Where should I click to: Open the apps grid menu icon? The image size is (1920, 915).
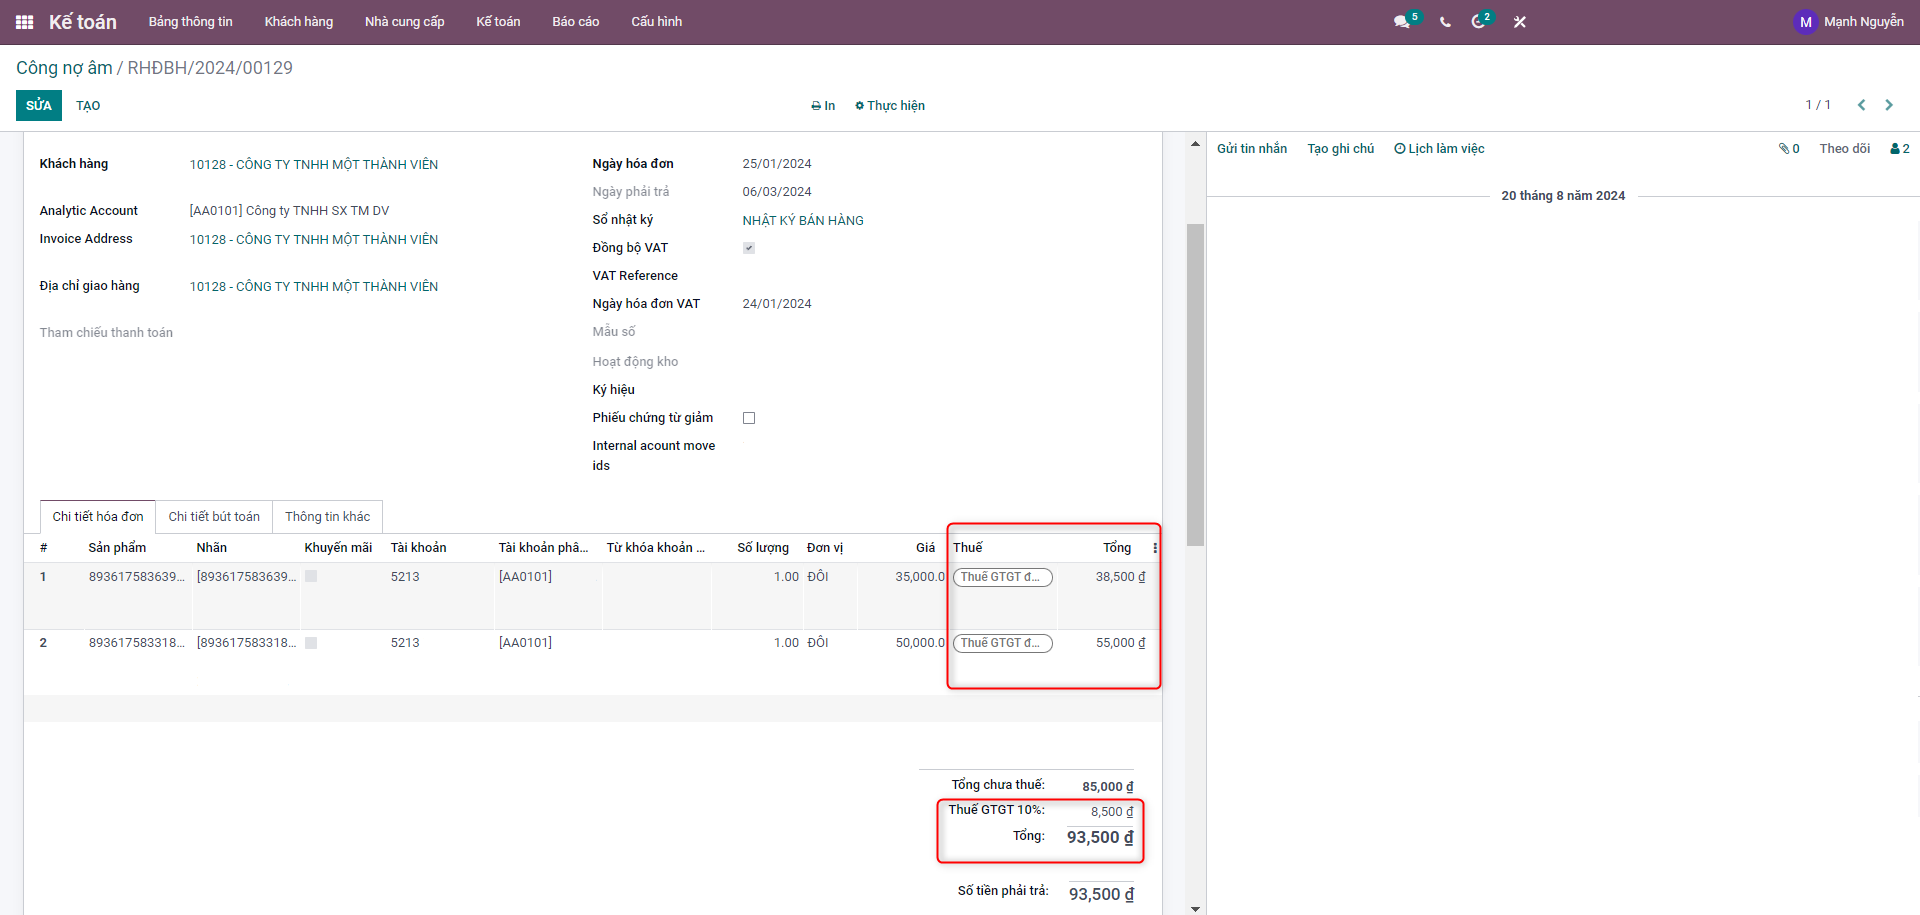pyautogui.click(x=25, y=22)
